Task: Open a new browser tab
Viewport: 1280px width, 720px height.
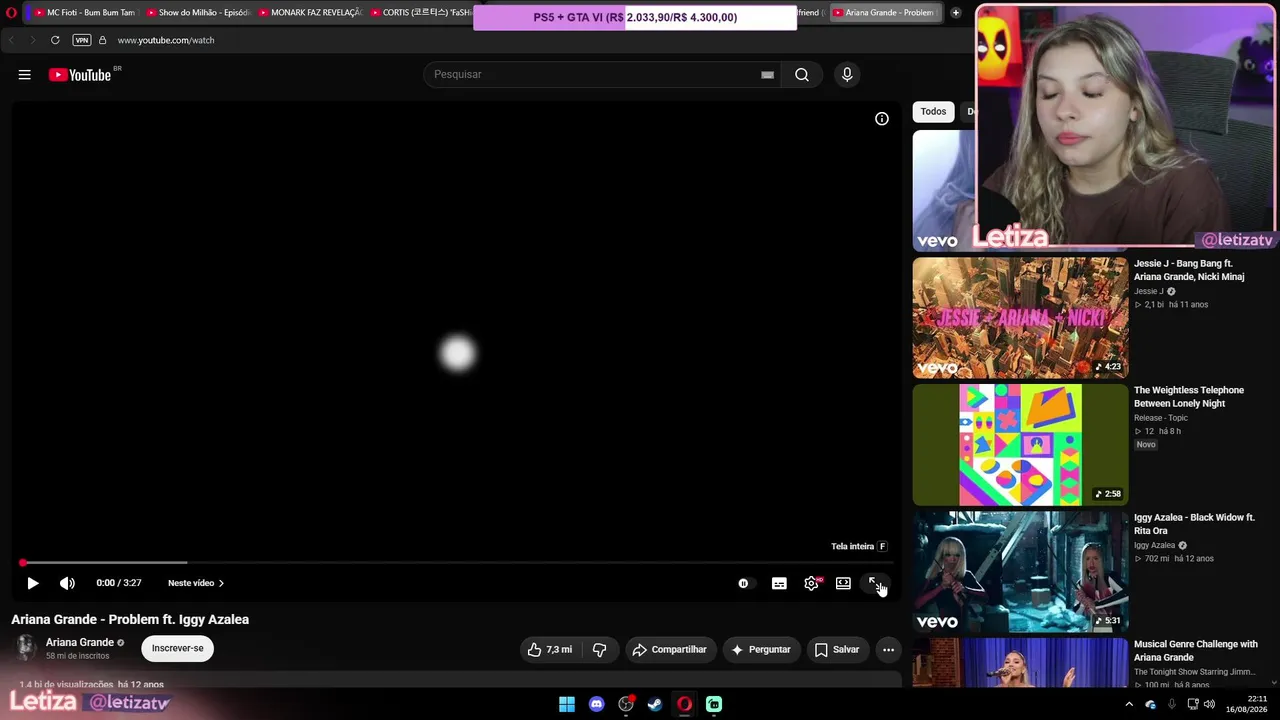Action: pos(956,13)
